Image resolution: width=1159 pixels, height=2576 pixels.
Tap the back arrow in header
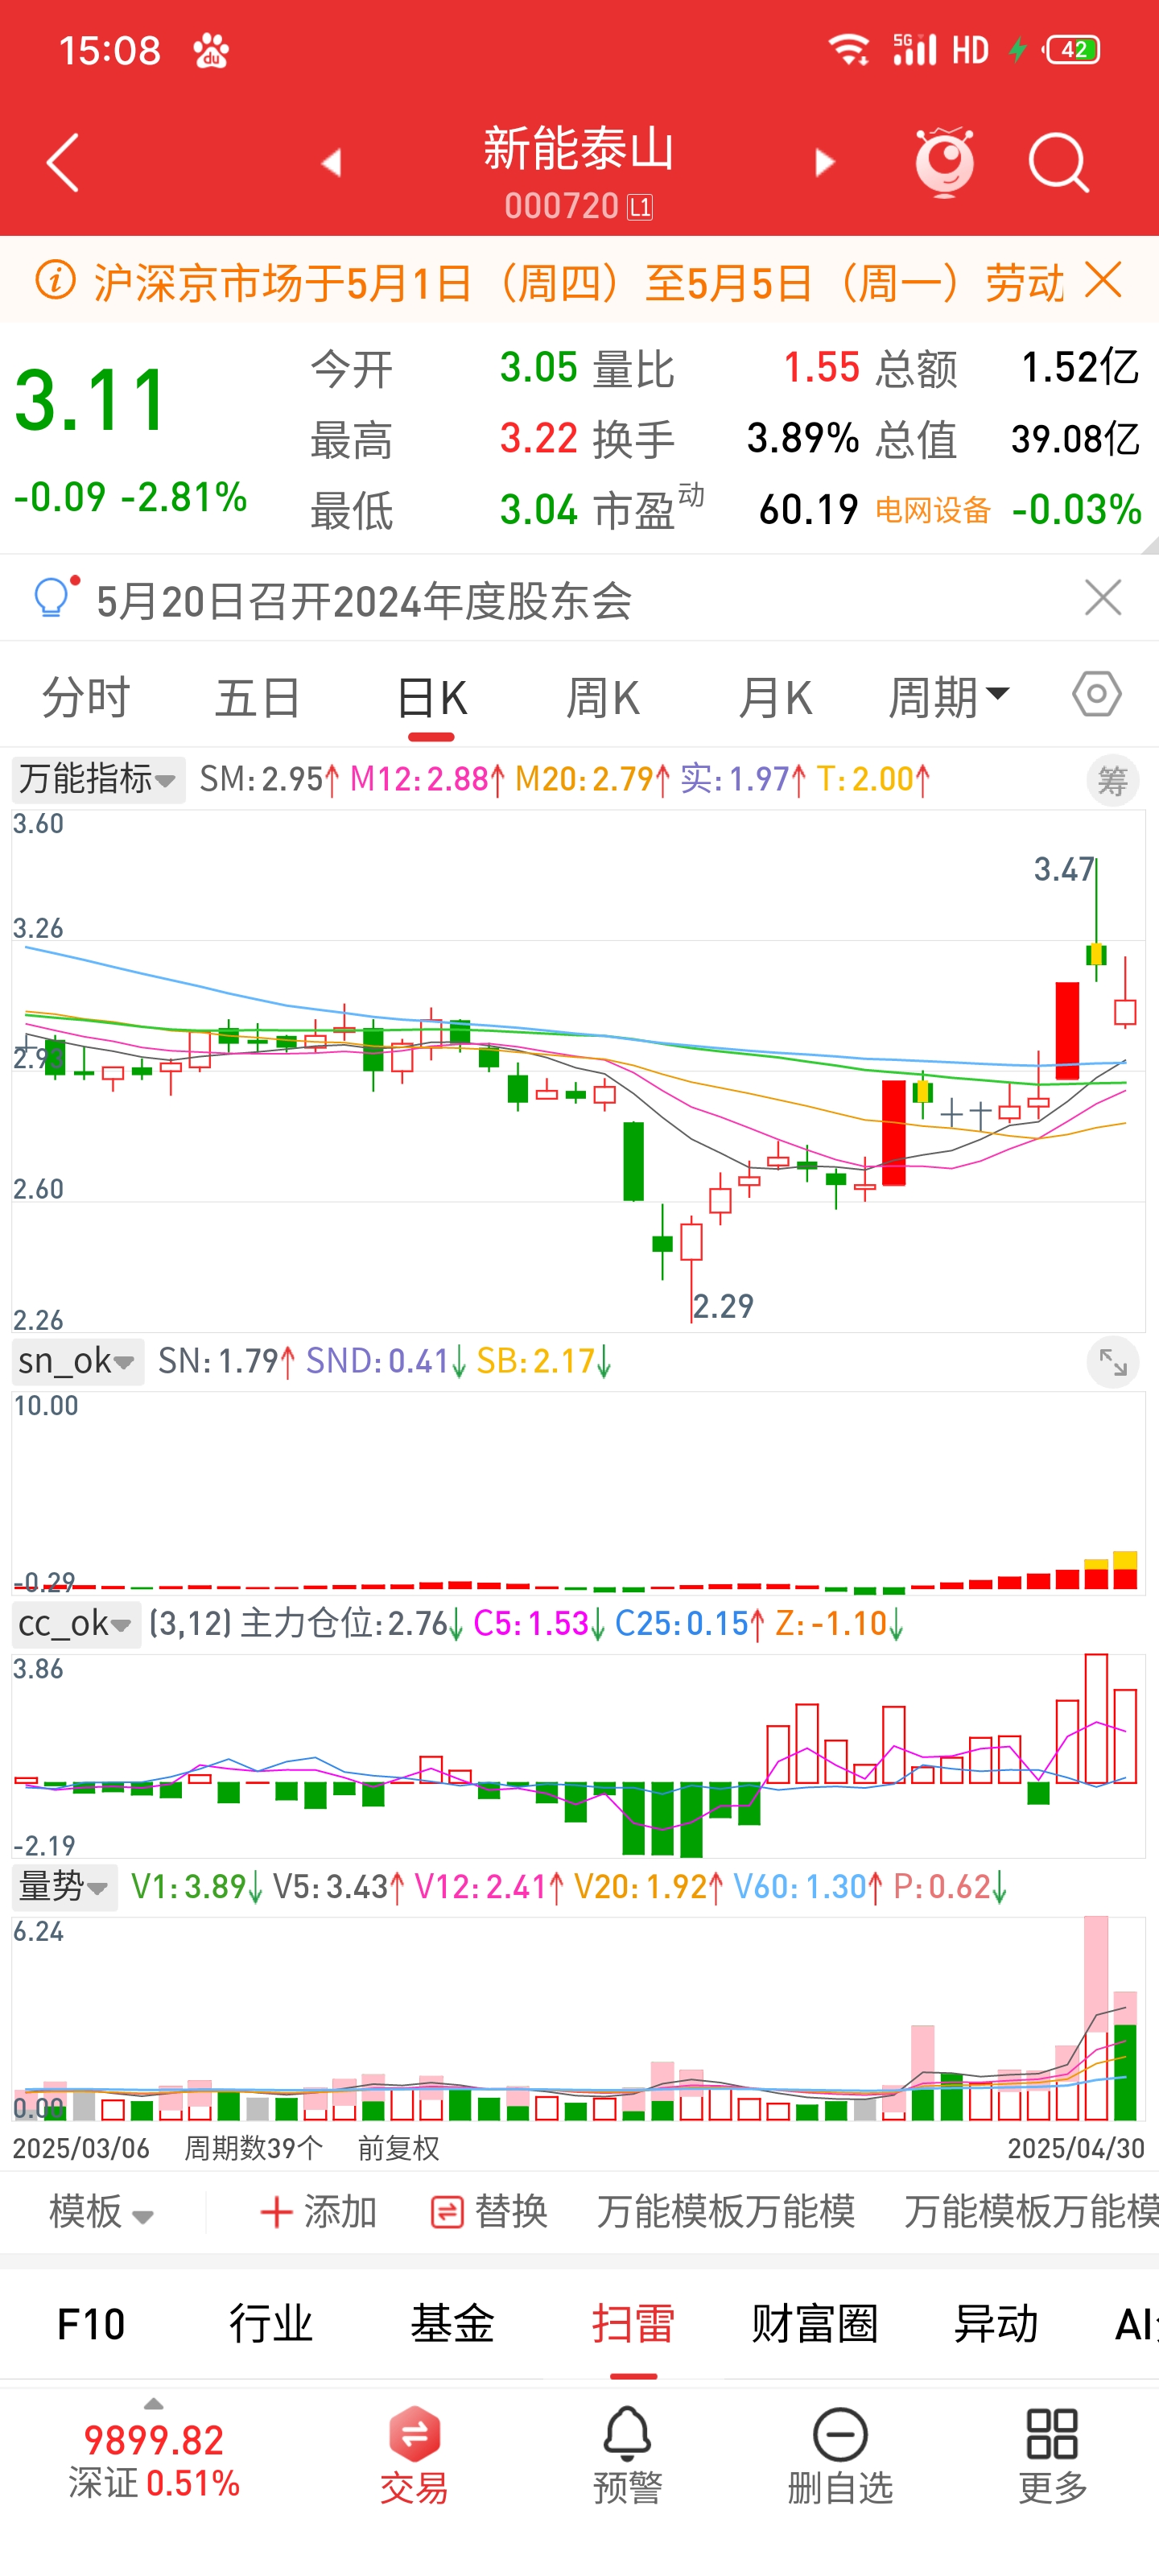tap(62, 162)
